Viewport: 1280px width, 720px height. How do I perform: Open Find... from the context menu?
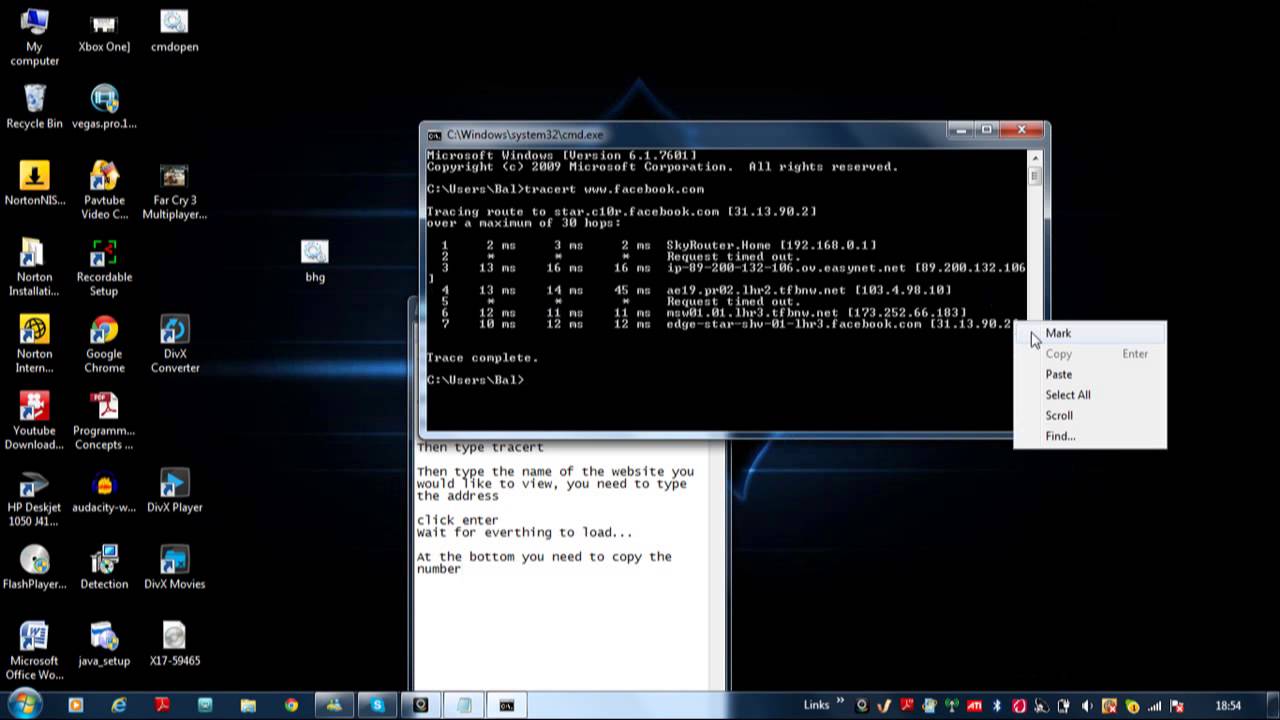point(1089,436)
